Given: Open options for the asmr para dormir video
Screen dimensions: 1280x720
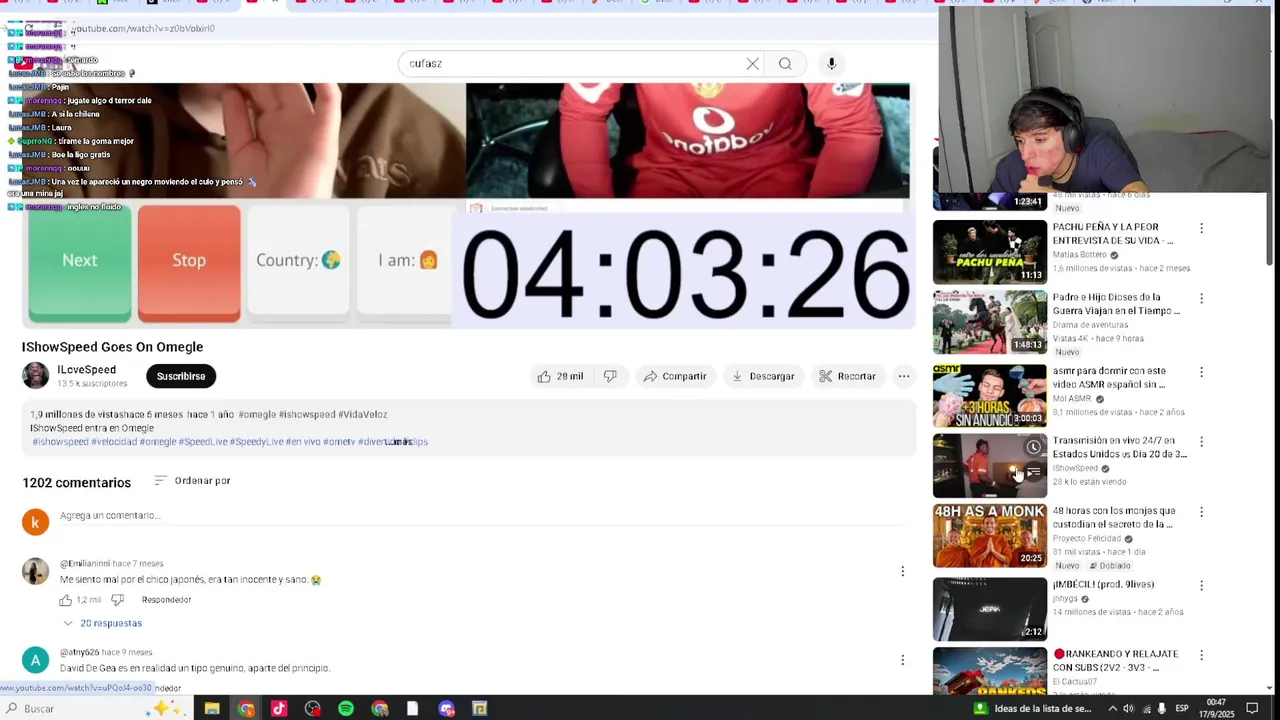Looking at the screenshot, I should [x=1201, y=372].
